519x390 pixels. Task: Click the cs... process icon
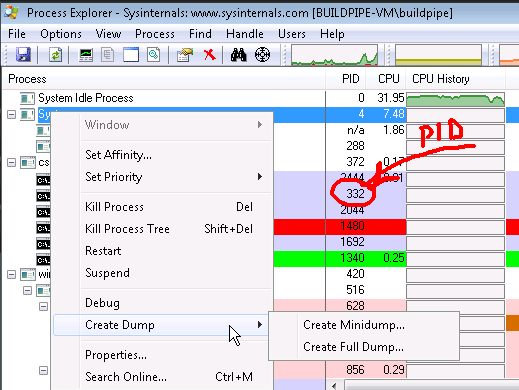(x=28, y=163)
